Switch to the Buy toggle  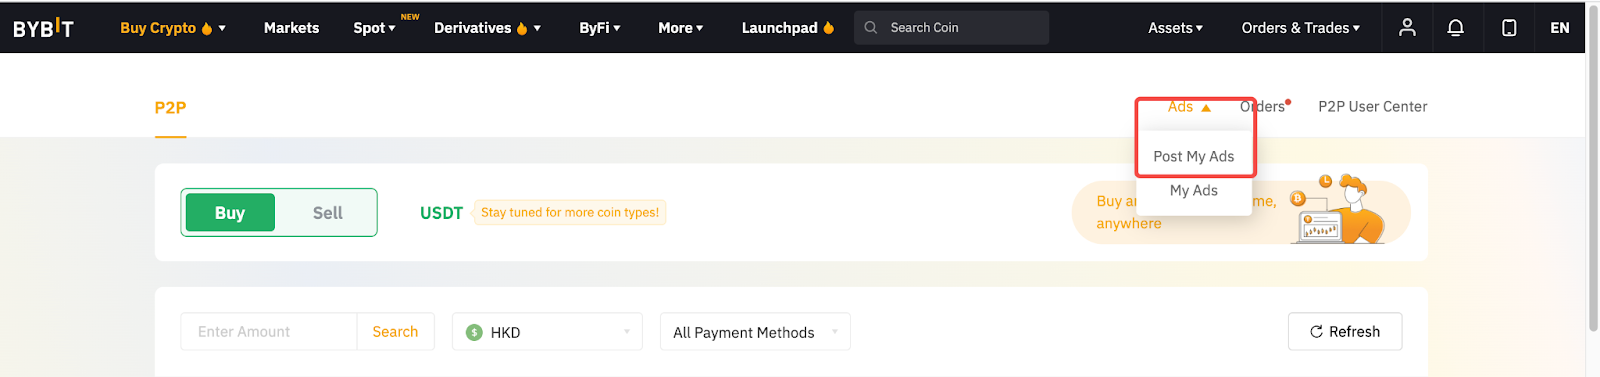[x=230, y=213]
